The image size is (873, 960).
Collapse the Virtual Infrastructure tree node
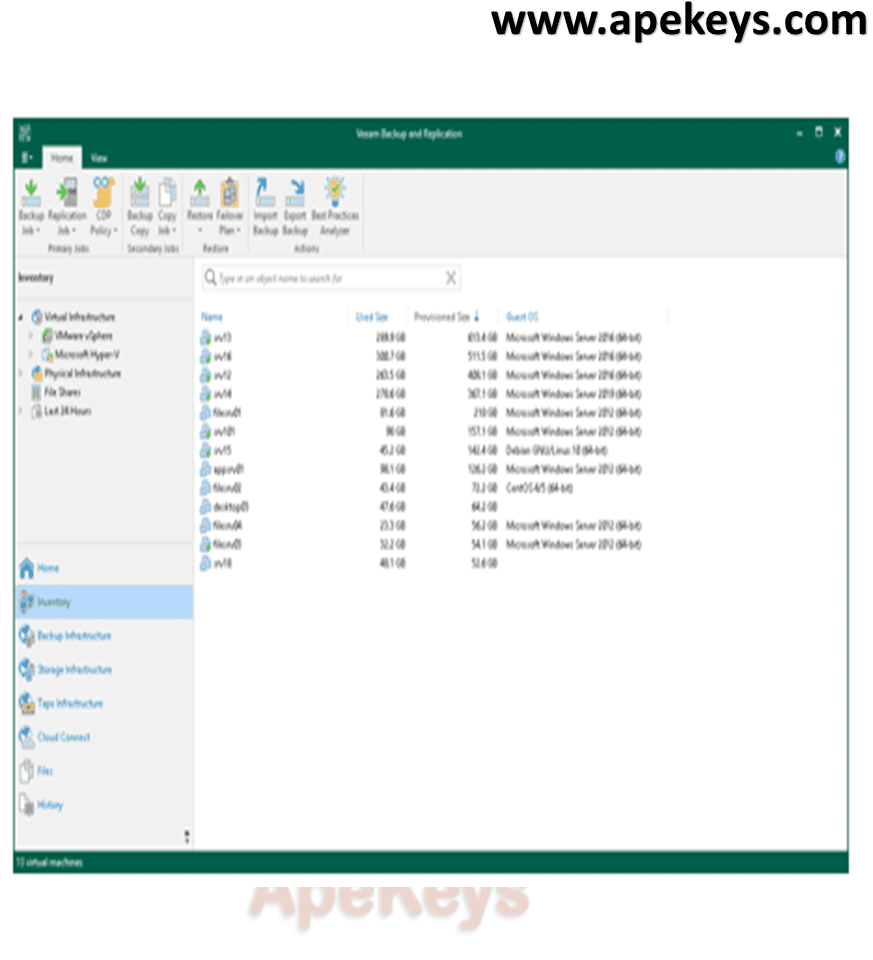click(21, 317)
